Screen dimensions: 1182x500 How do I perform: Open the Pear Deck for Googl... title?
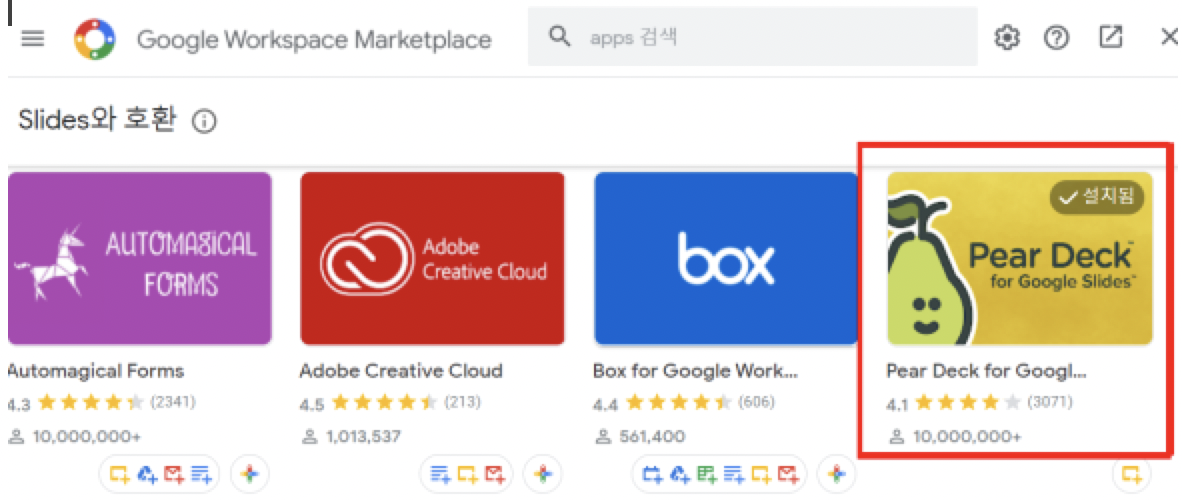pyautogui.click(x=987, y=371)
